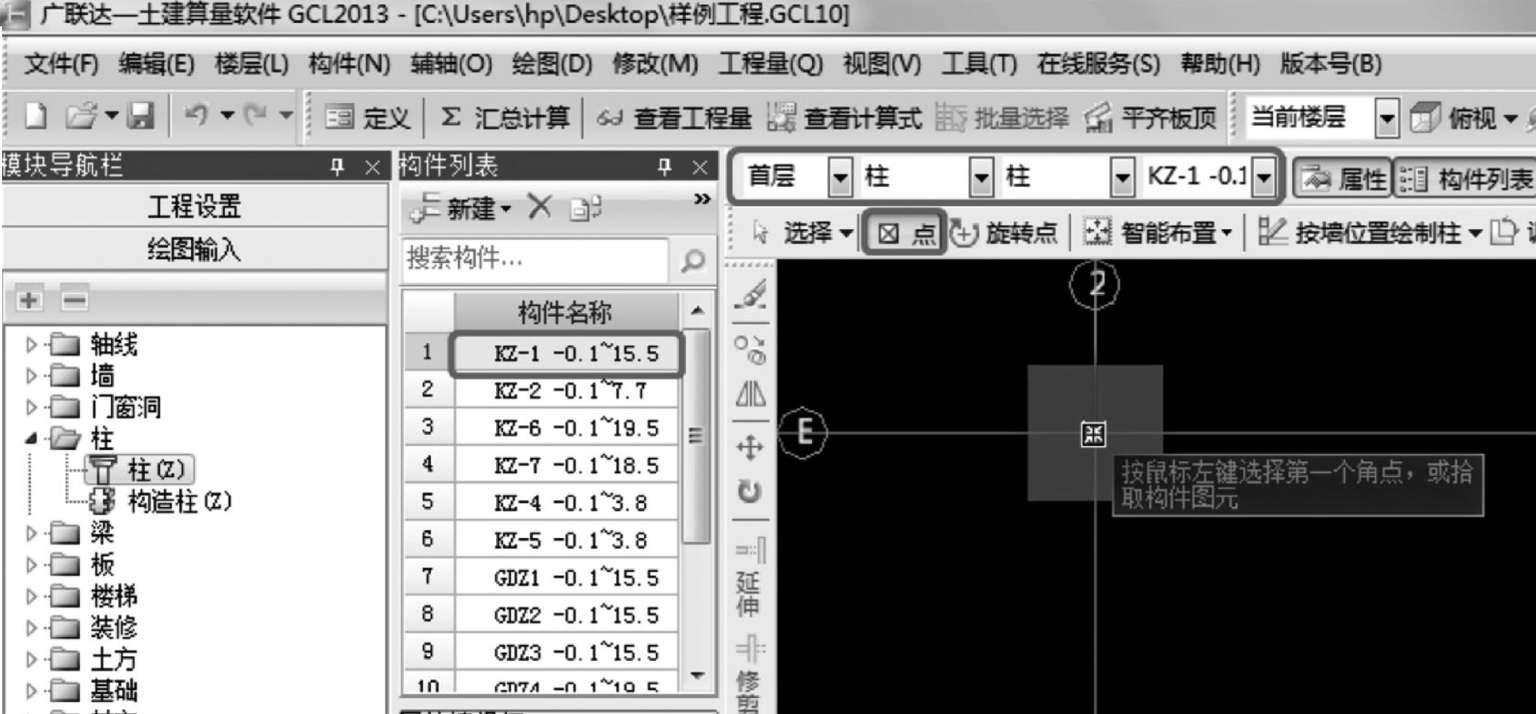Click the 属性 properties button
Viewport: 1536px width, 714px height.
coord(1341,179)
